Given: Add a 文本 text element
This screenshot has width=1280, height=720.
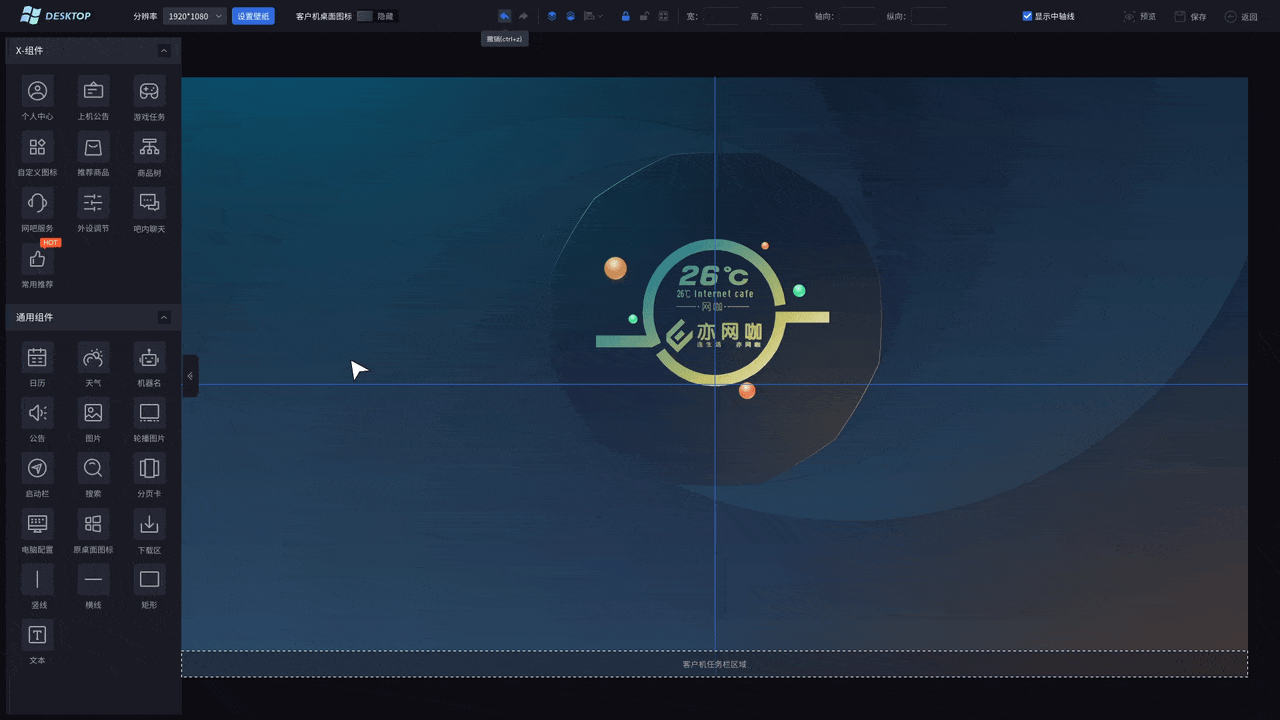Looking at the screenshot, I should pyautogui.click(x=37, y=635).
